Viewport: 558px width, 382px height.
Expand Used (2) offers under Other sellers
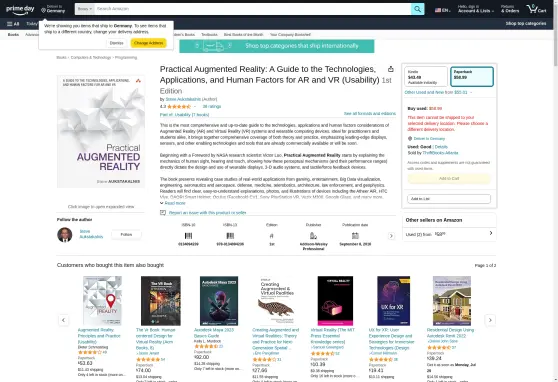click(x=449, y=234)
